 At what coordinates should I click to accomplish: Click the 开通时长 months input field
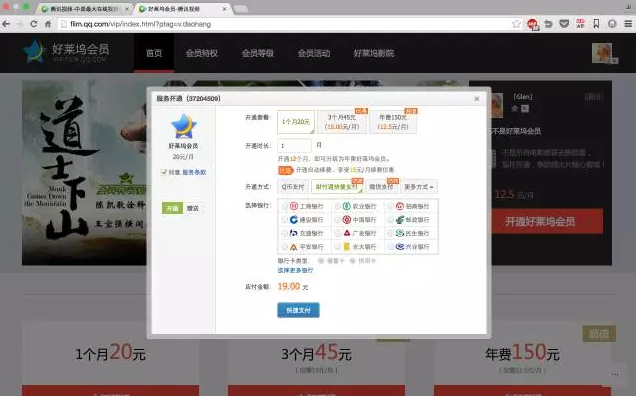[294, 145]
